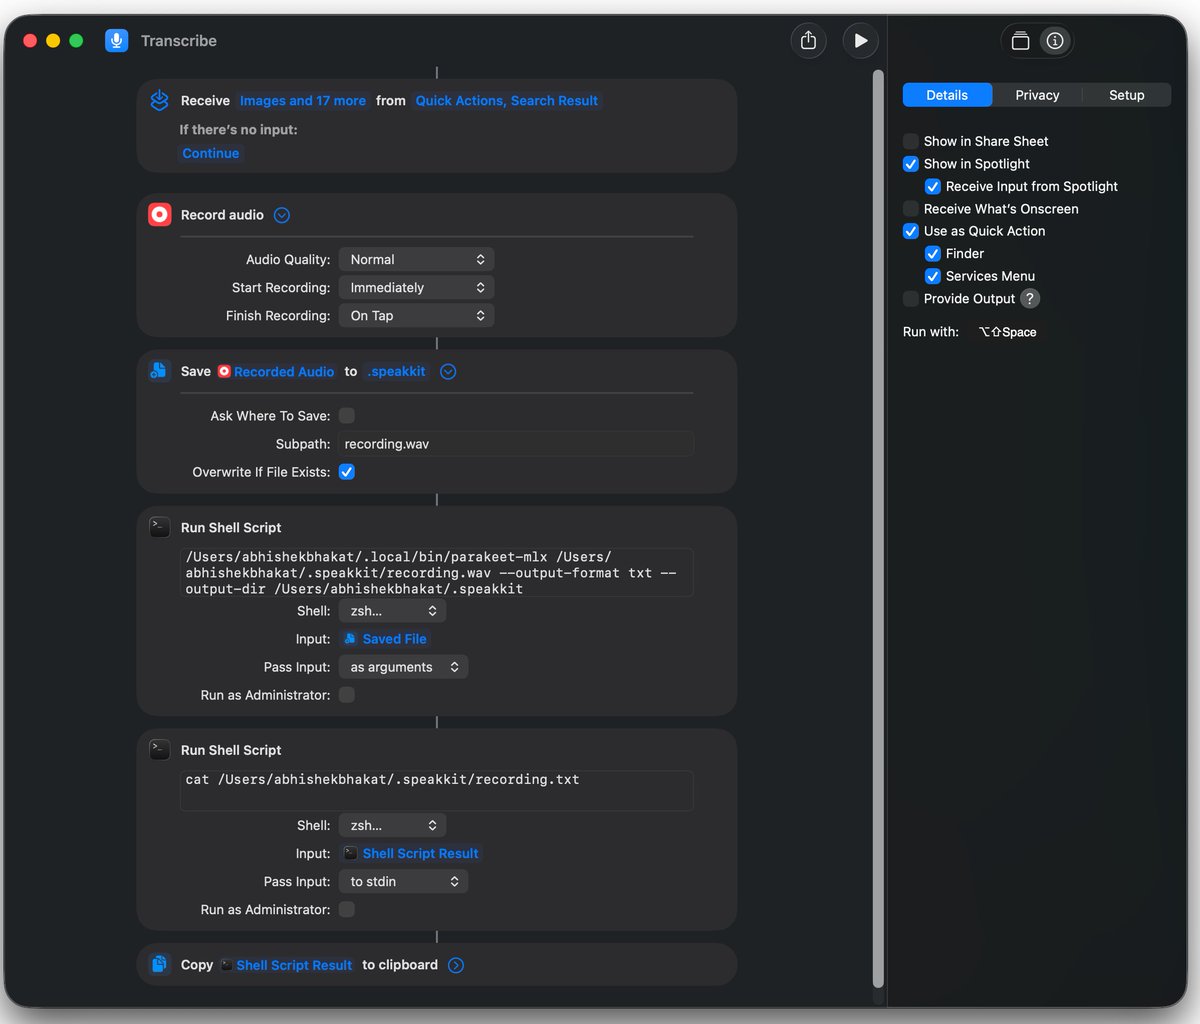Open the Audio Quality dropdown

coord(416,258)
